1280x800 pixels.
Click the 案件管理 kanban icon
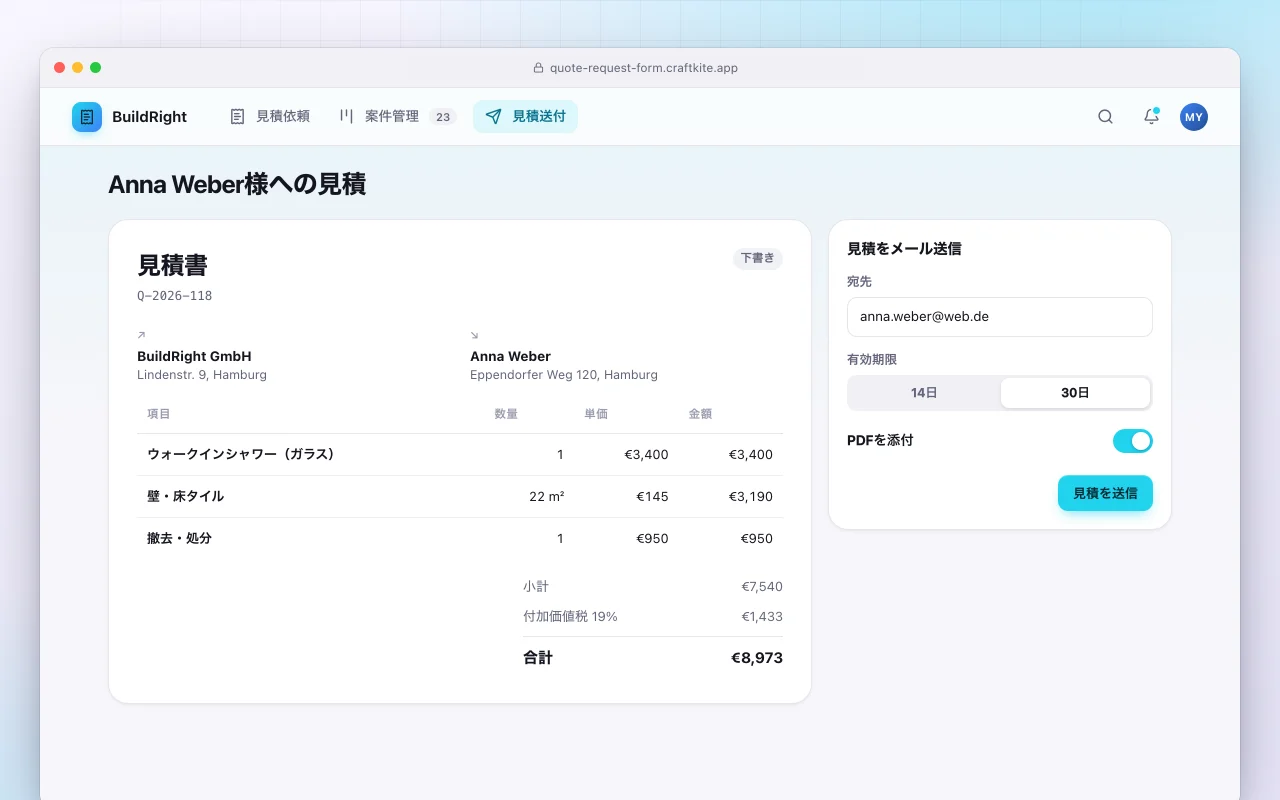[x=346, y=117]
